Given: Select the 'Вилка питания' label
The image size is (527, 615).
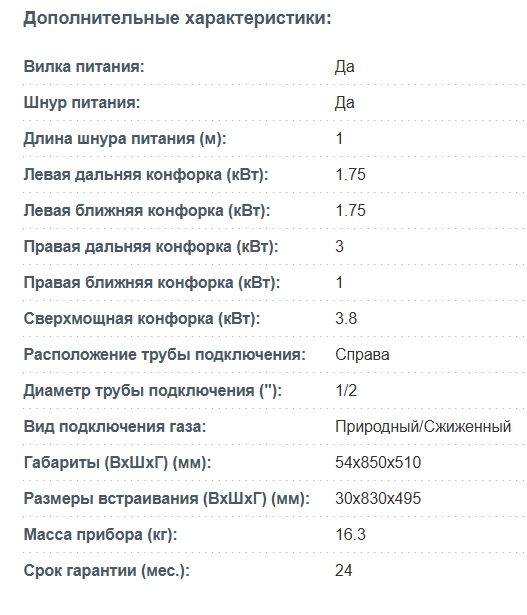Looking at the screenshot, I should 84,66.
